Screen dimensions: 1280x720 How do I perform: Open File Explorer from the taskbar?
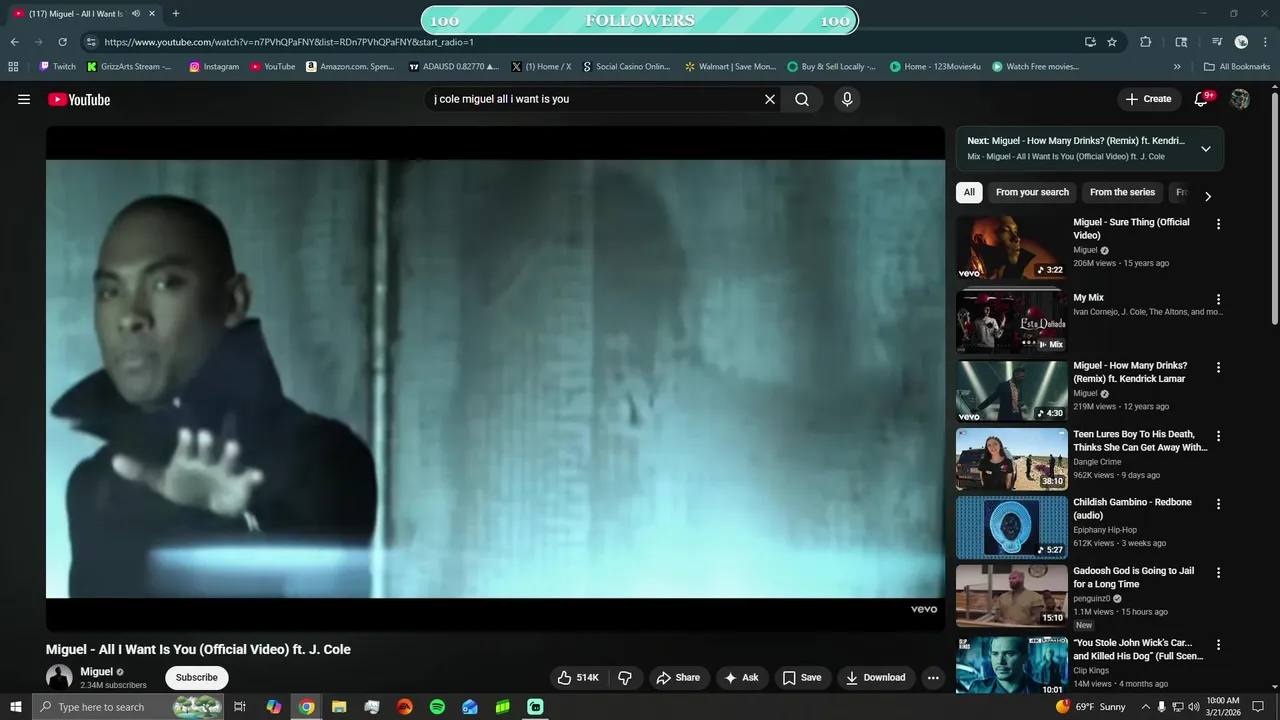339,707
